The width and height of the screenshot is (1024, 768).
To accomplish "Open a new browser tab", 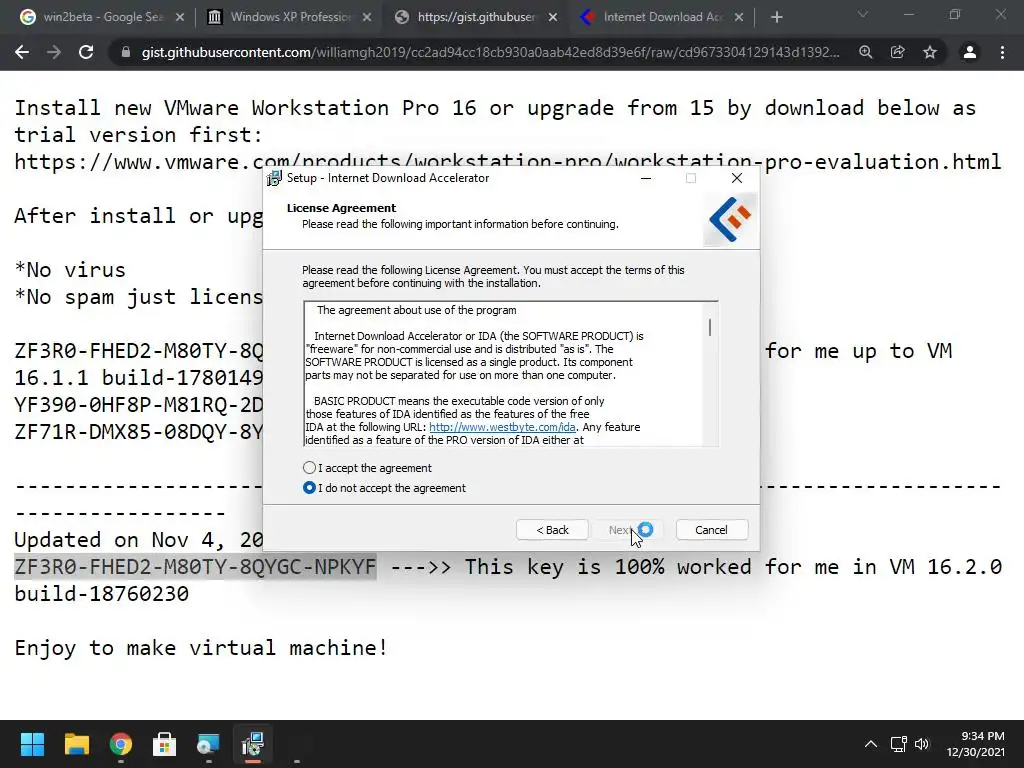I will click(776, 17).
